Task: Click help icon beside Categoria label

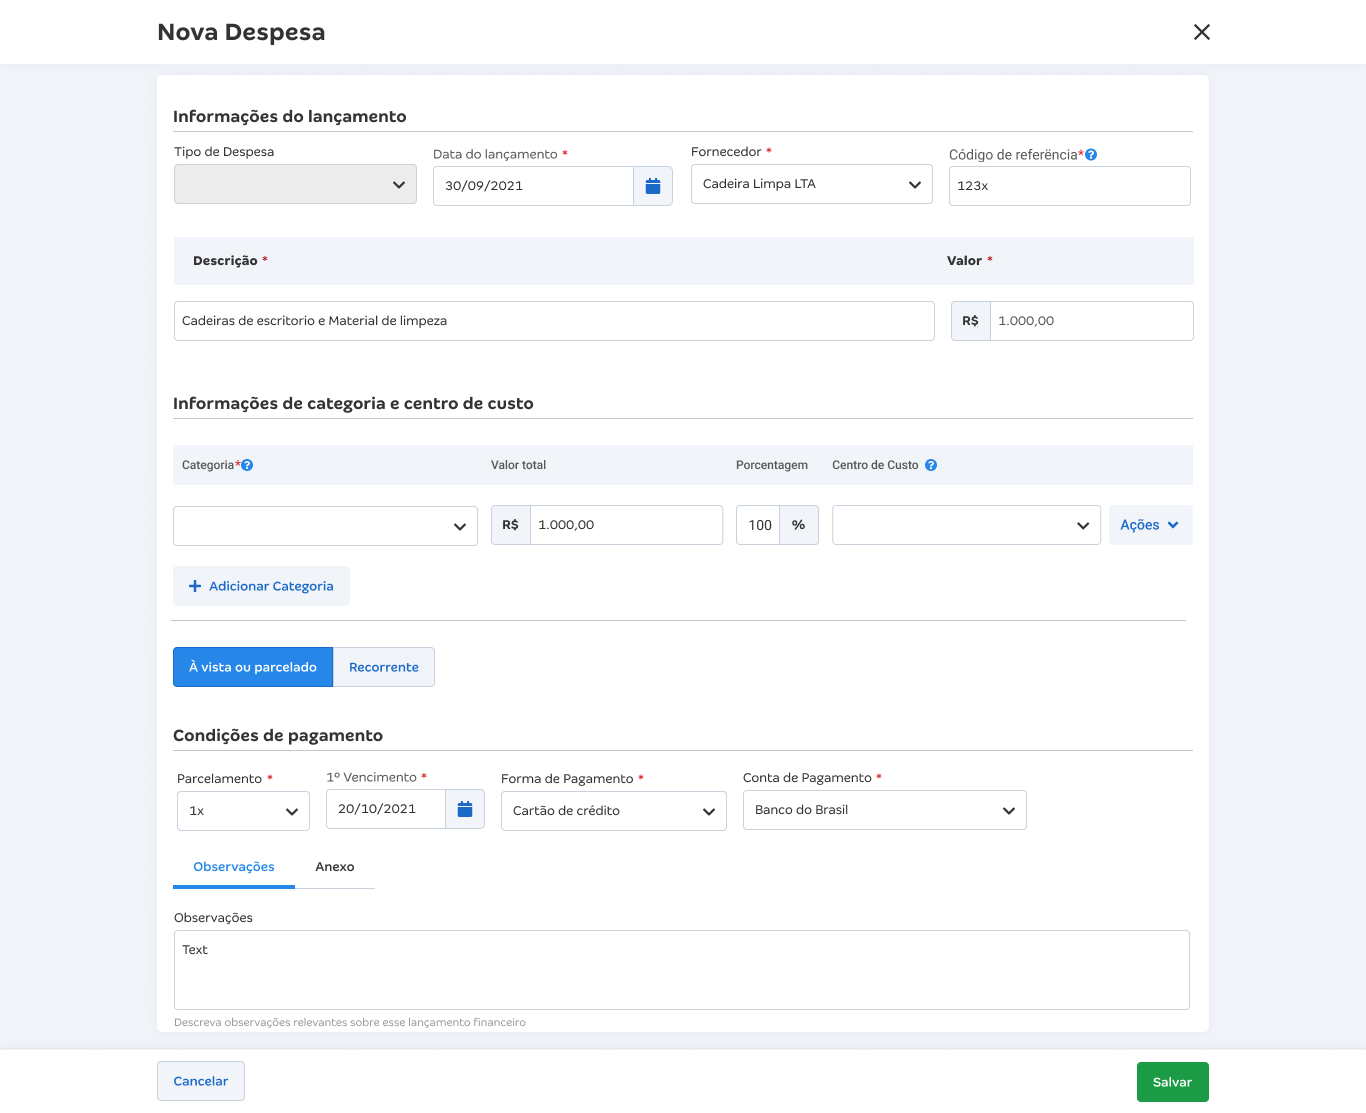Action: click(247, 465)
